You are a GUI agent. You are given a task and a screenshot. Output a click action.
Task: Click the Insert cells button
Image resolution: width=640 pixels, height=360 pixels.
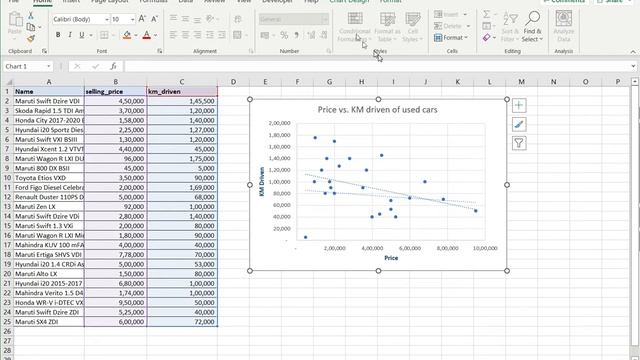451,15
